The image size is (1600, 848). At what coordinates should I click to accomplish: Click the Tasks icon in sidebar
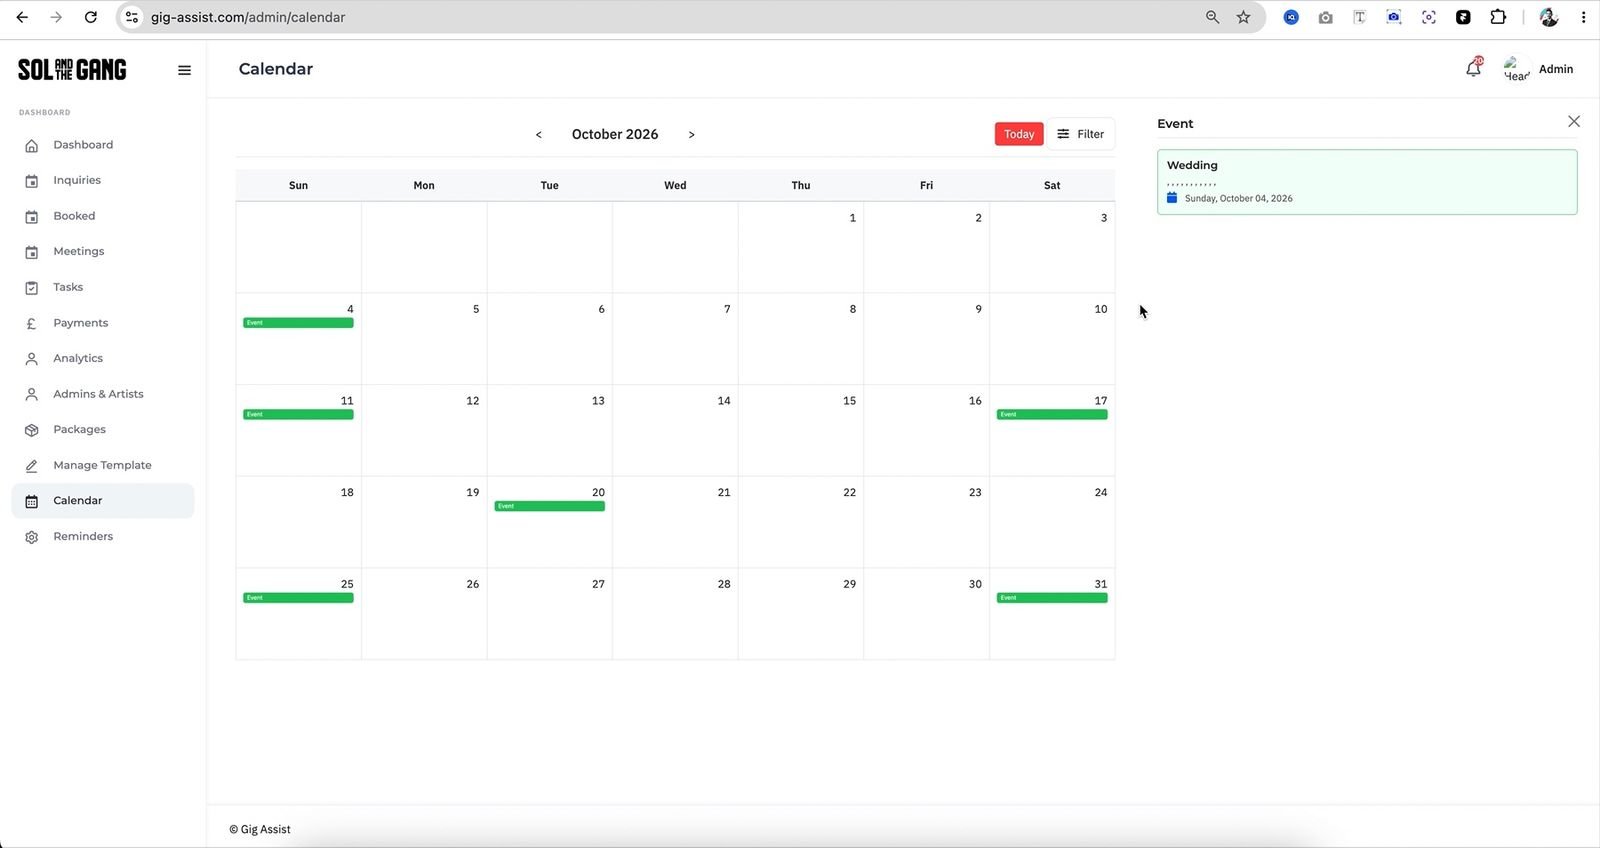[x=32, y=288]
